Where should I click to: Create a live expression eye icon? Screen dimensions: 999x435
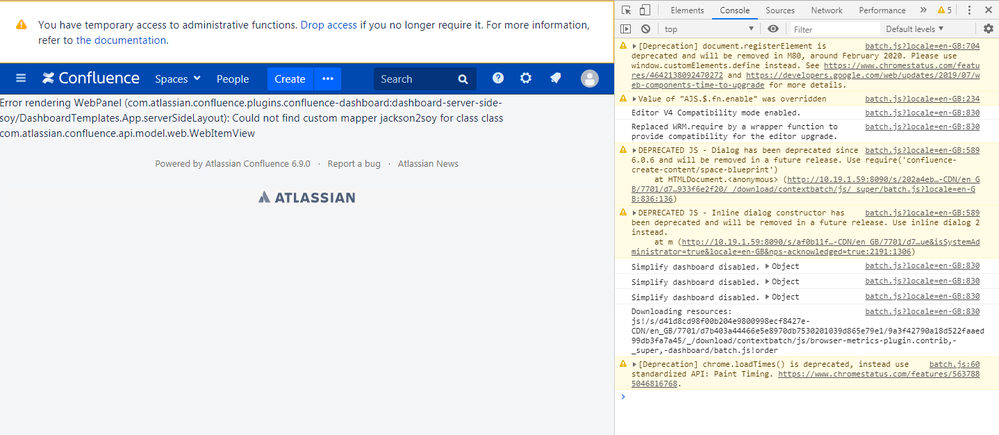773,29
